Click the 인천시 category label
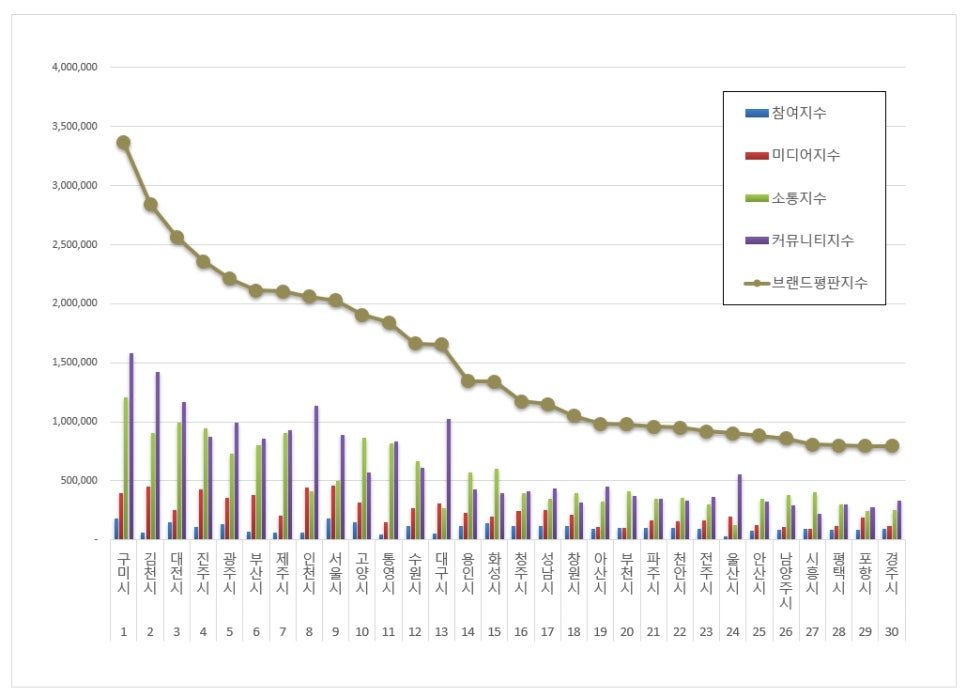The width and height of the screenshot is (966, 697). (x=309, y=573)
